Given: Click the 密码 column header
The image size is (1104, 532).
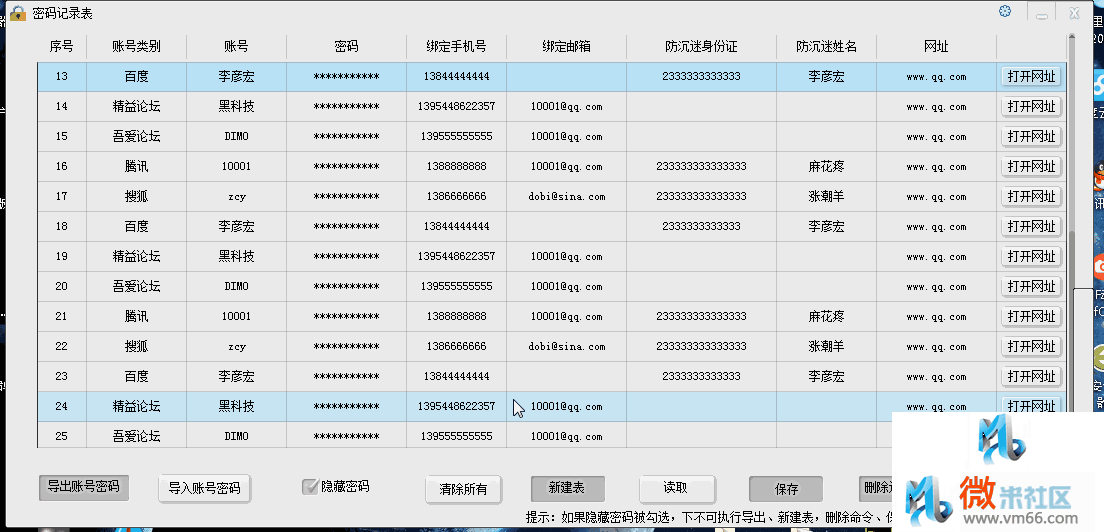Looking at the screenshot, I should pyautogui.click(x=346, y=47).
